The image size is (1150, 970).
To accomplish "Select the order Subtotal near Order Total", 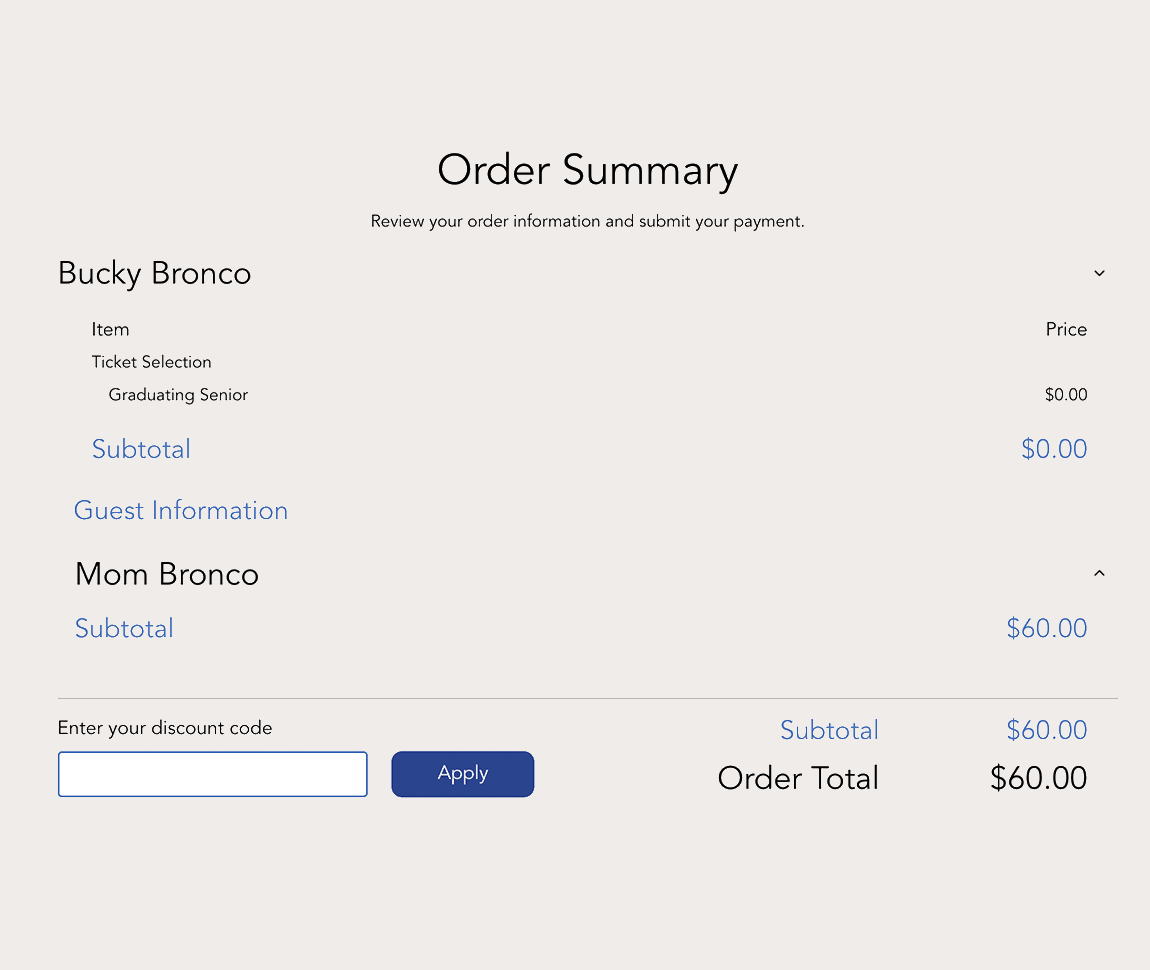I will [829, 730].
